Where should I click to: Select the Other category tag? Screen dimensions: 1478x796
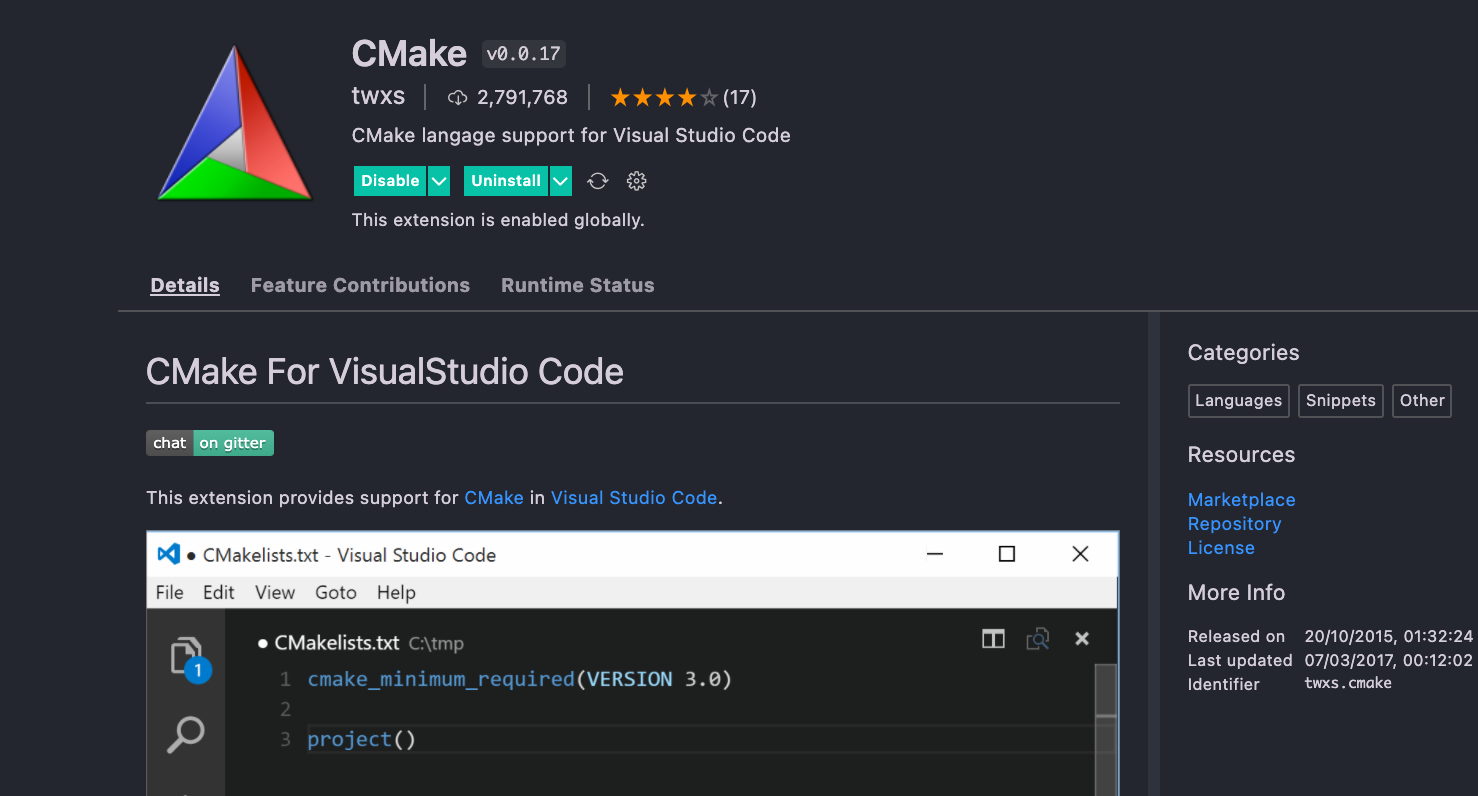[x=1422, y=401]
